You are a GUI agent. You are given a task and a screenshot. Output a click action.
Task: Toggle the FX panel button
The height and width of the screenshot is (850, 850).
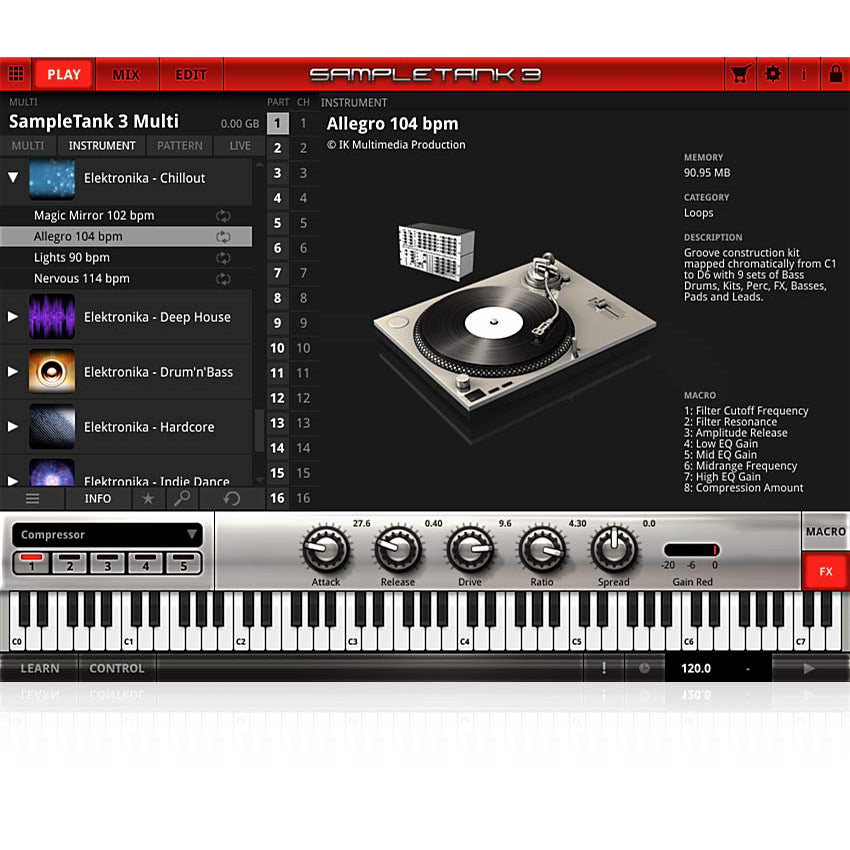[825, 571]
